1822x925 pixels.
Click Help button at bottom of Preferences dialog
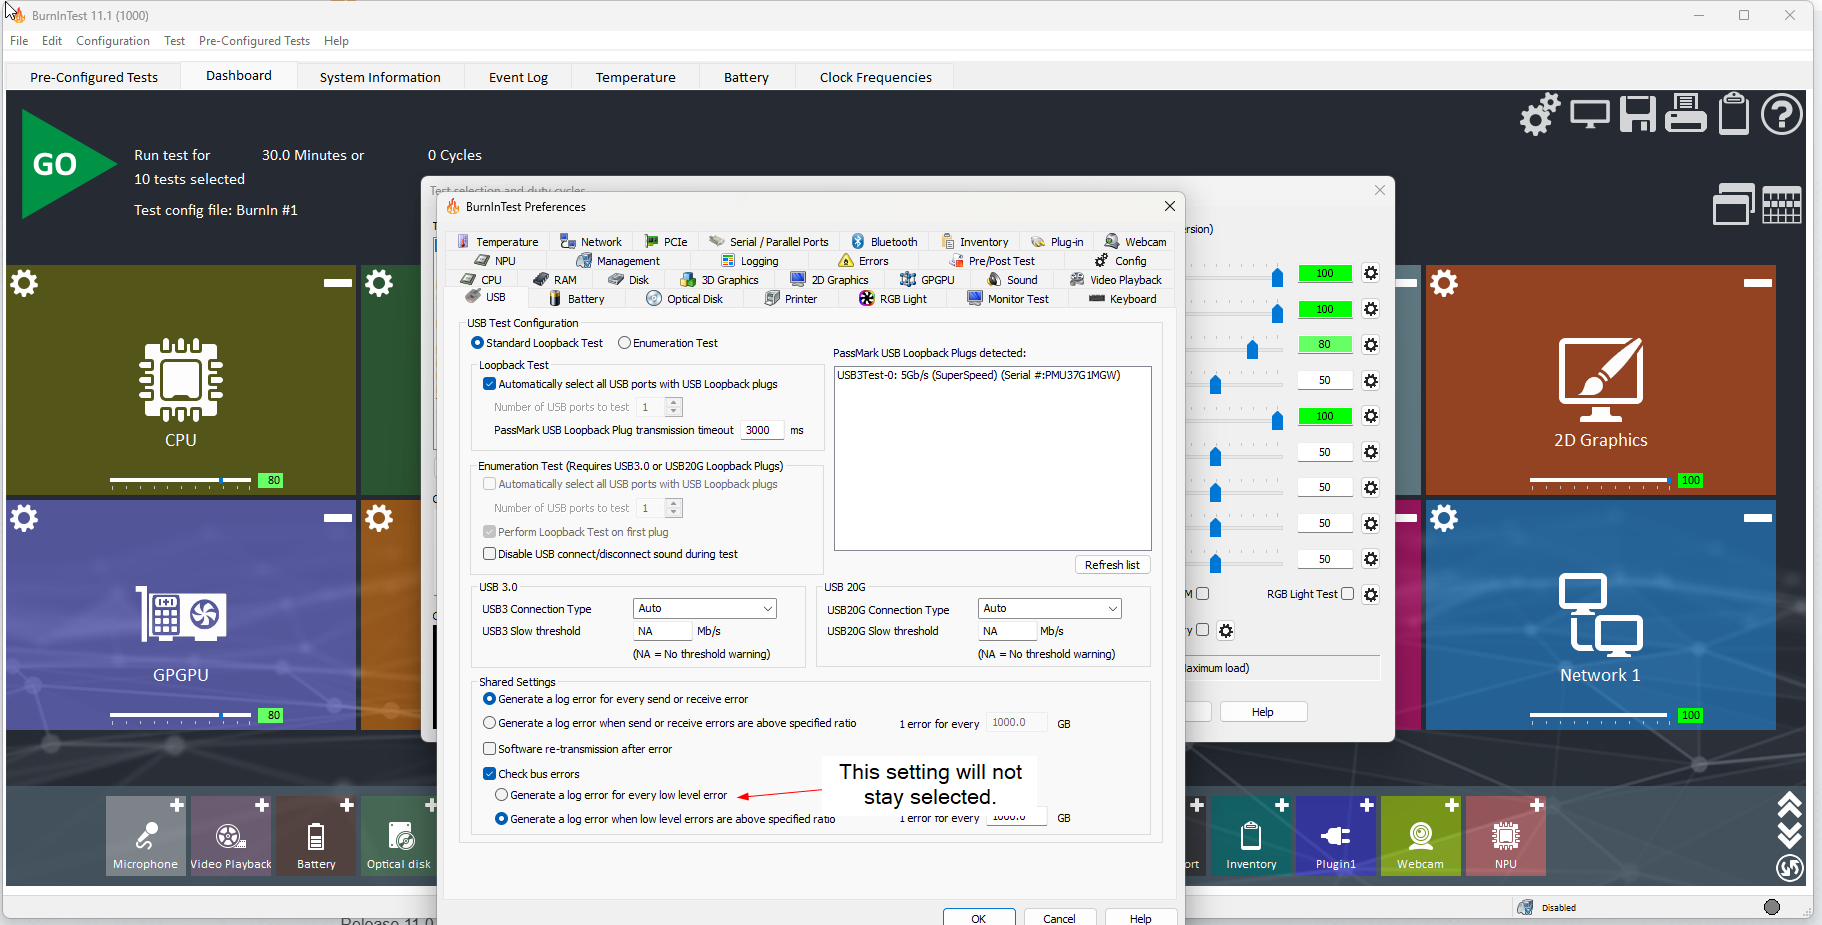(1141, 918)
